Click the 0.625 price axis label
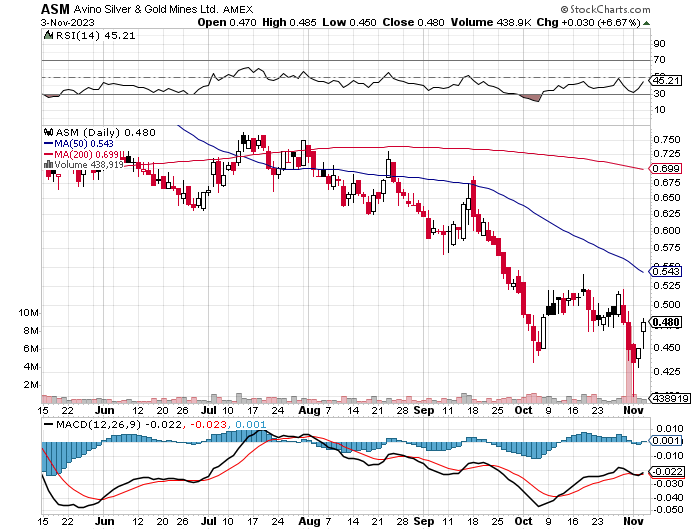The height and width of the screenshot is (530, 700). (667, 213)
